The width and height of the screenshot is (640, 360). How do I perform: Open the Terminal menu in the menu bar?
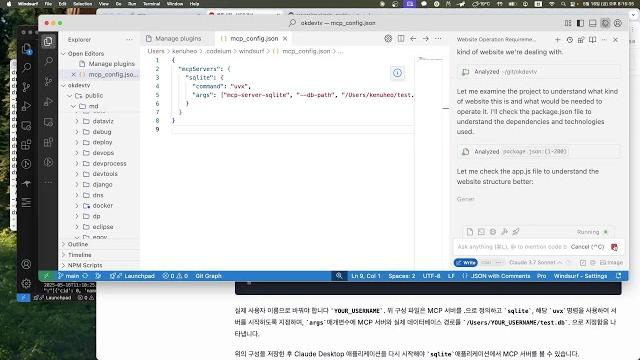pos(151,4)
